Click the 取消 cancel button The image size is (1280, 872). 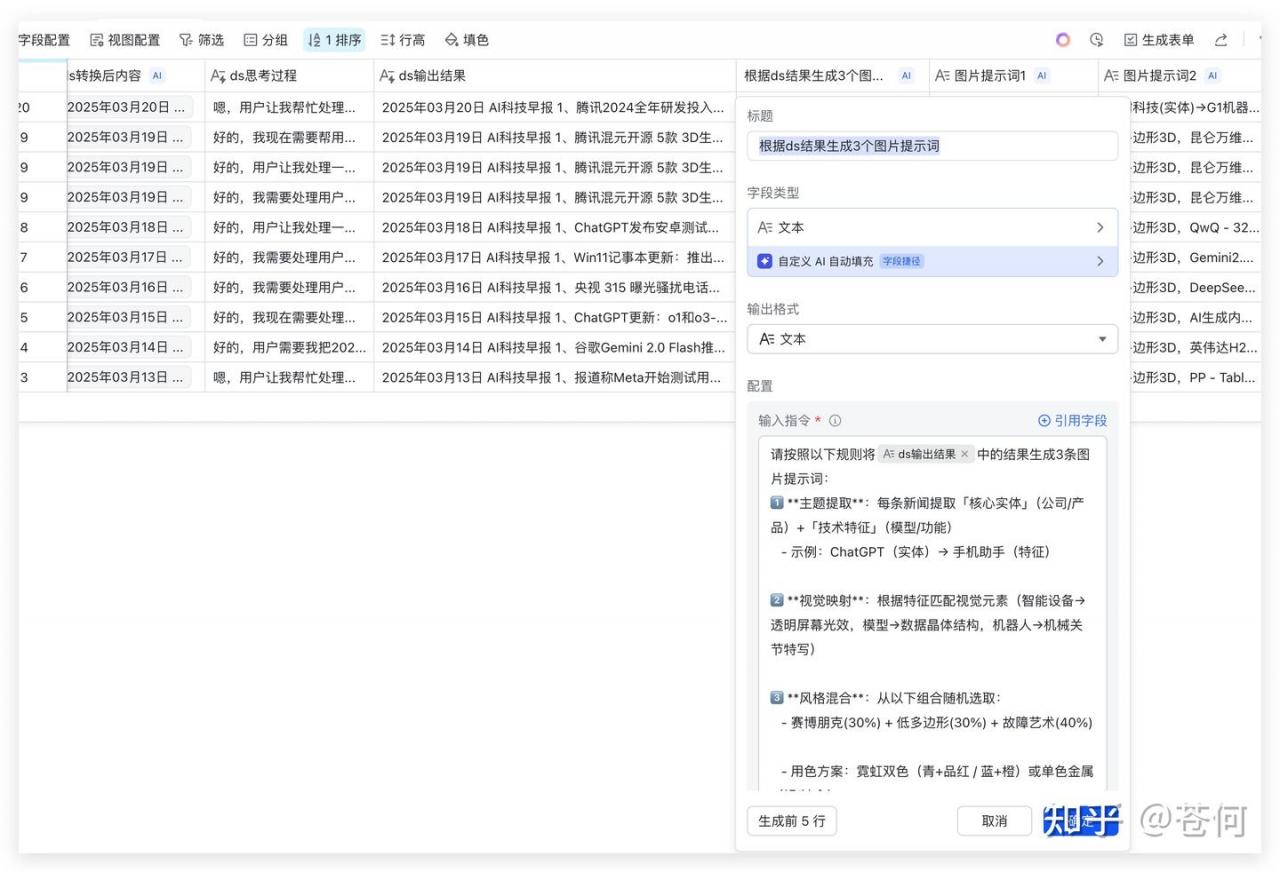pos(994,821)
